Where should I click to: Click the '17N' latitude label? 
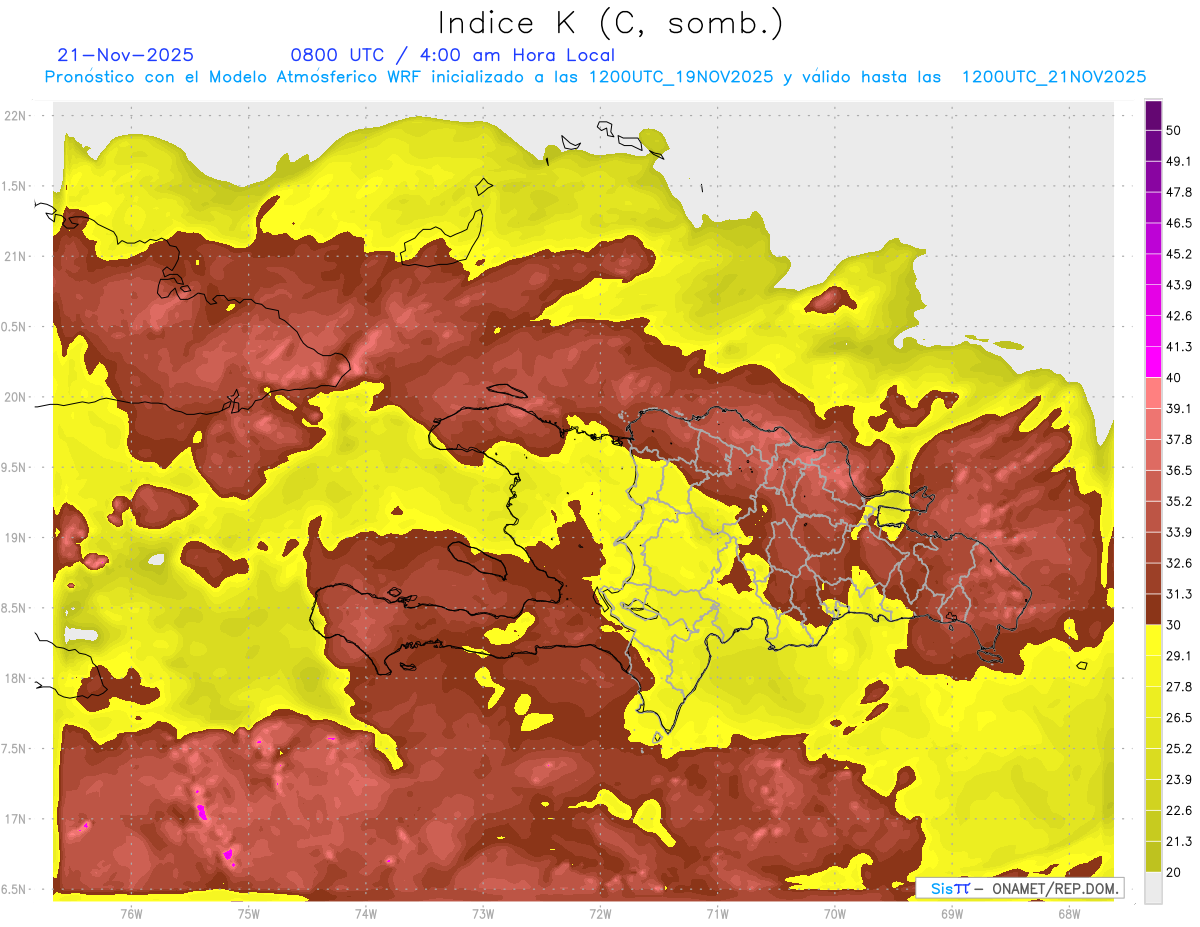pos(17,819)
